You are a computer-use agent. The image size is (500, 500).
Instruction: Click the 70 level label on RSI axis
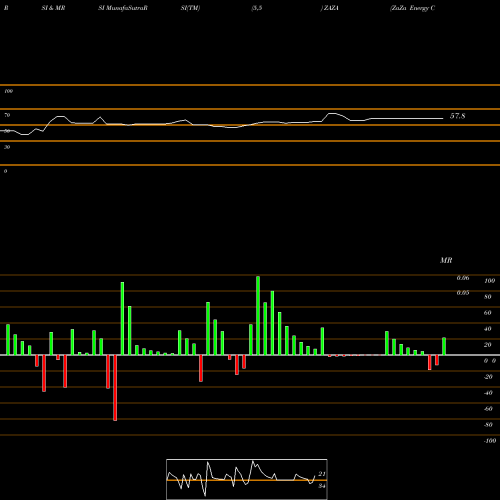pos(7,115)
